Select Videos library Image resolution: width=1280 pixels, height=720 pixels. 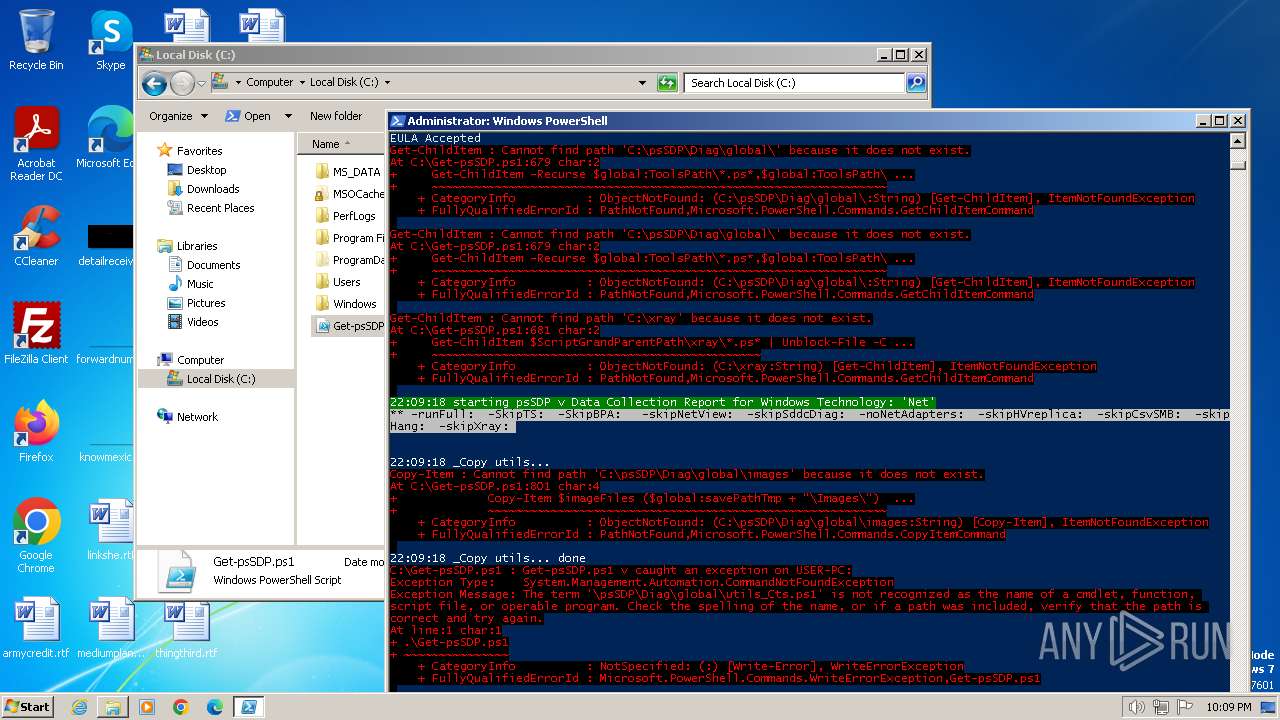click(202, 322)
